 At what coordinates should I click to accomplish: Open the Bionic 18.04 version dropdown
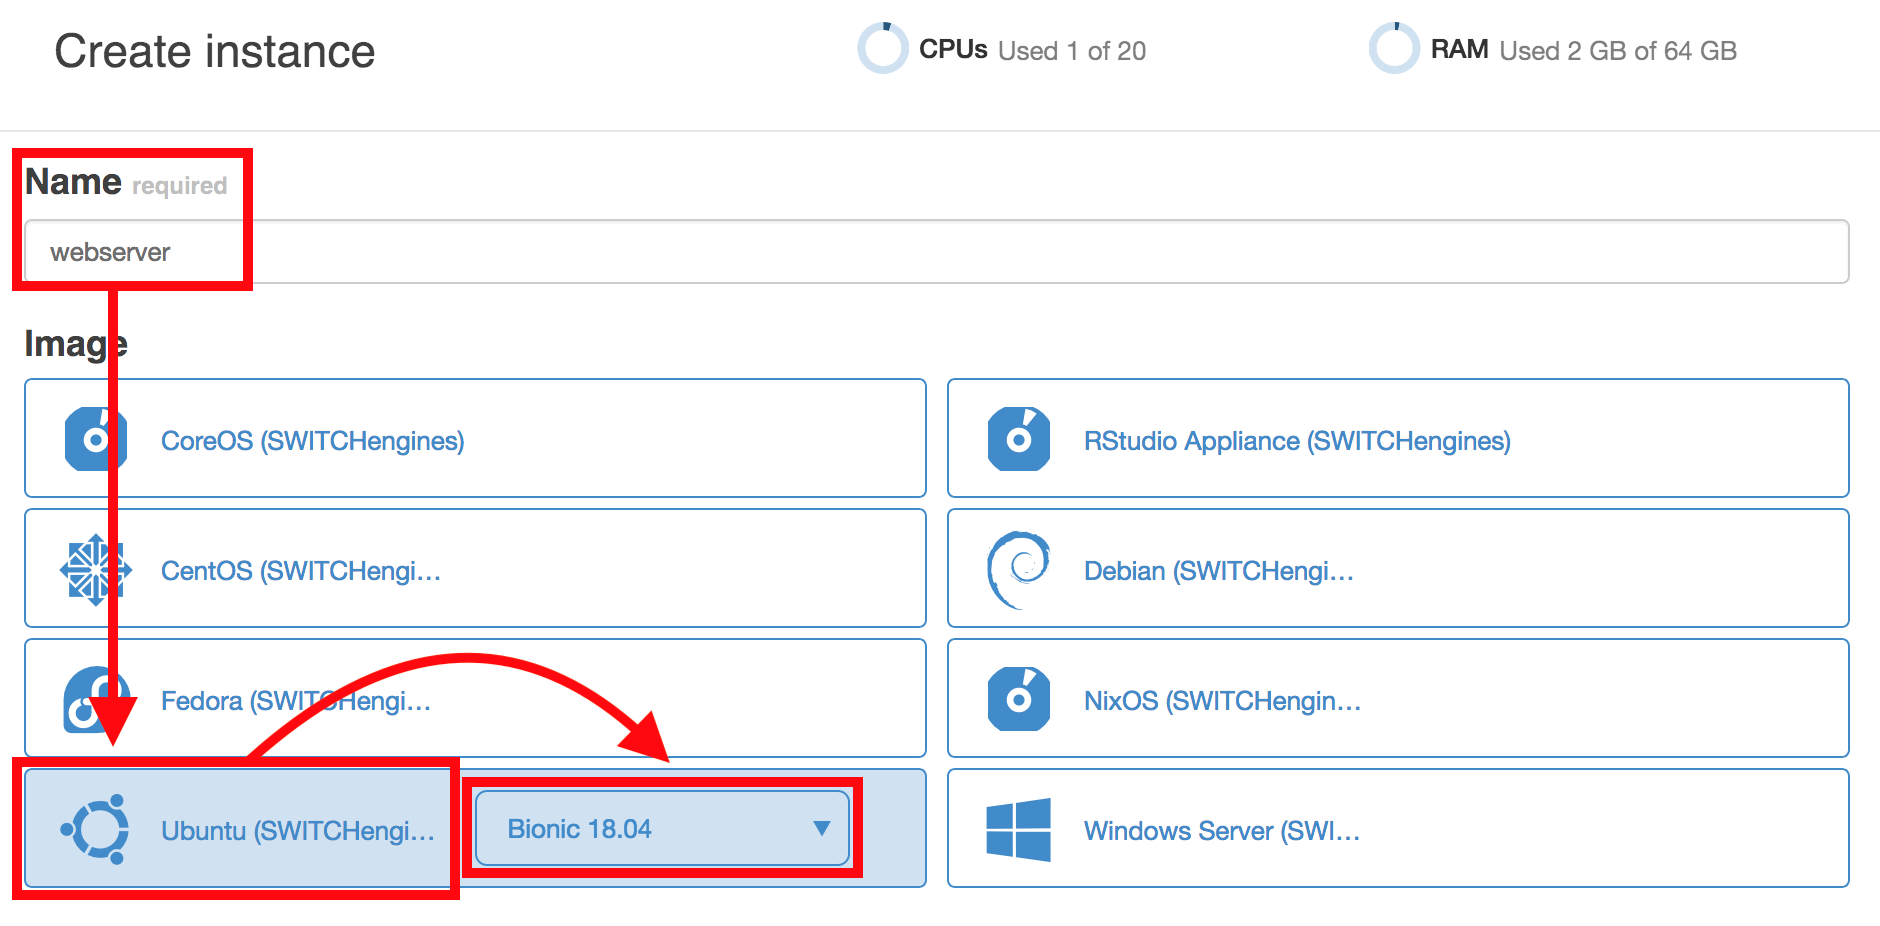(x=662, y=828)
